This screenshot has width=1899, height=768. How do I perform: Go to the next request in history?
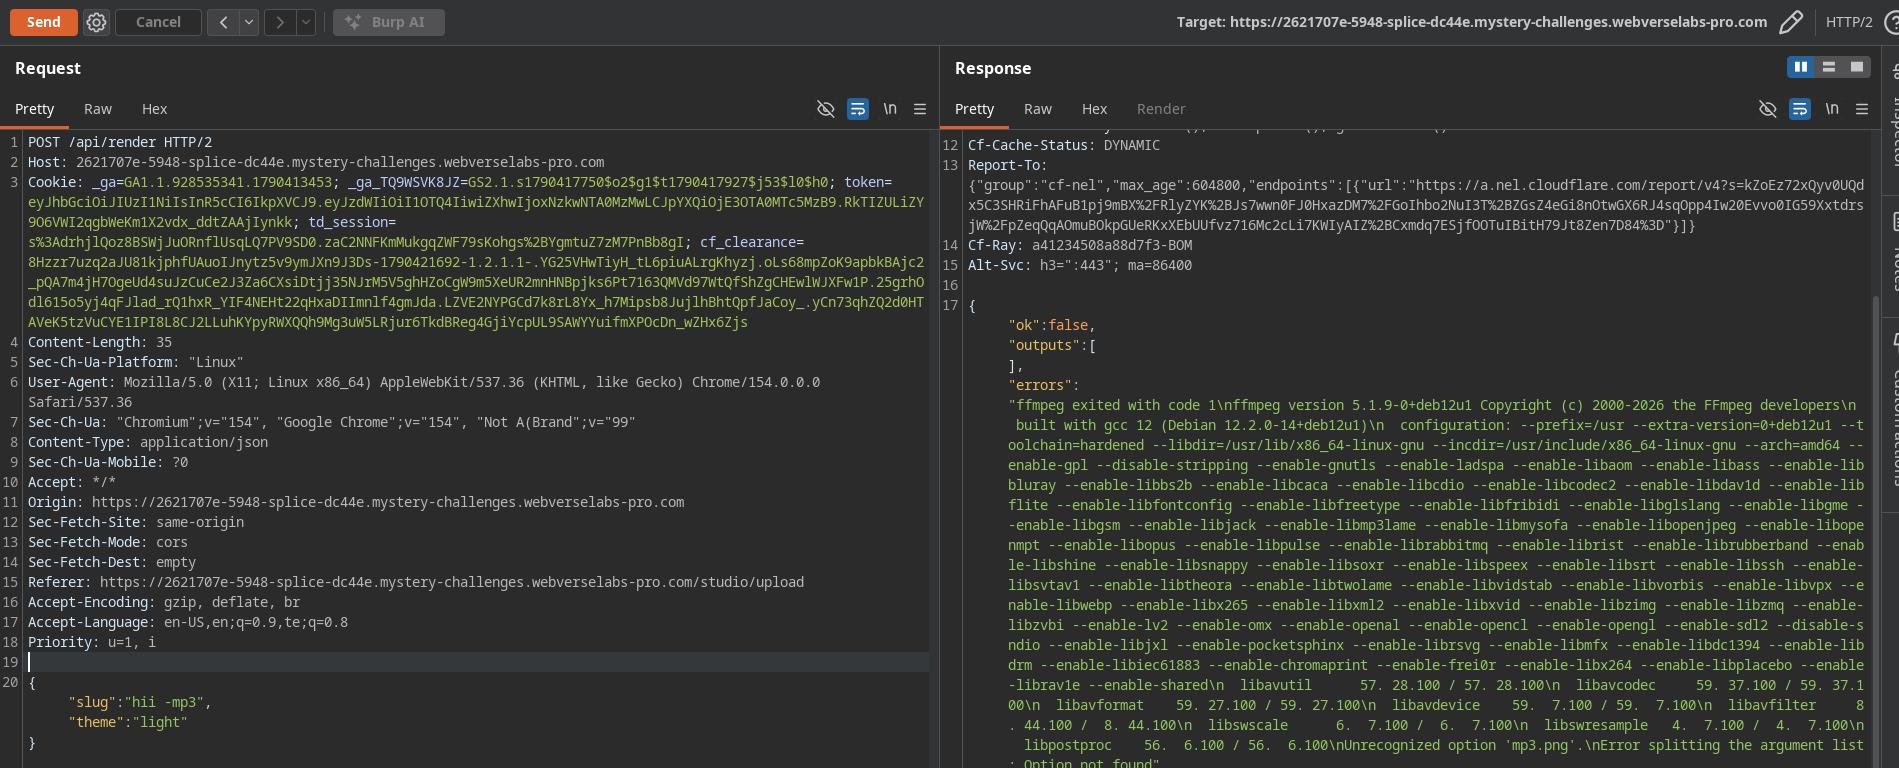tap(280, 22)
